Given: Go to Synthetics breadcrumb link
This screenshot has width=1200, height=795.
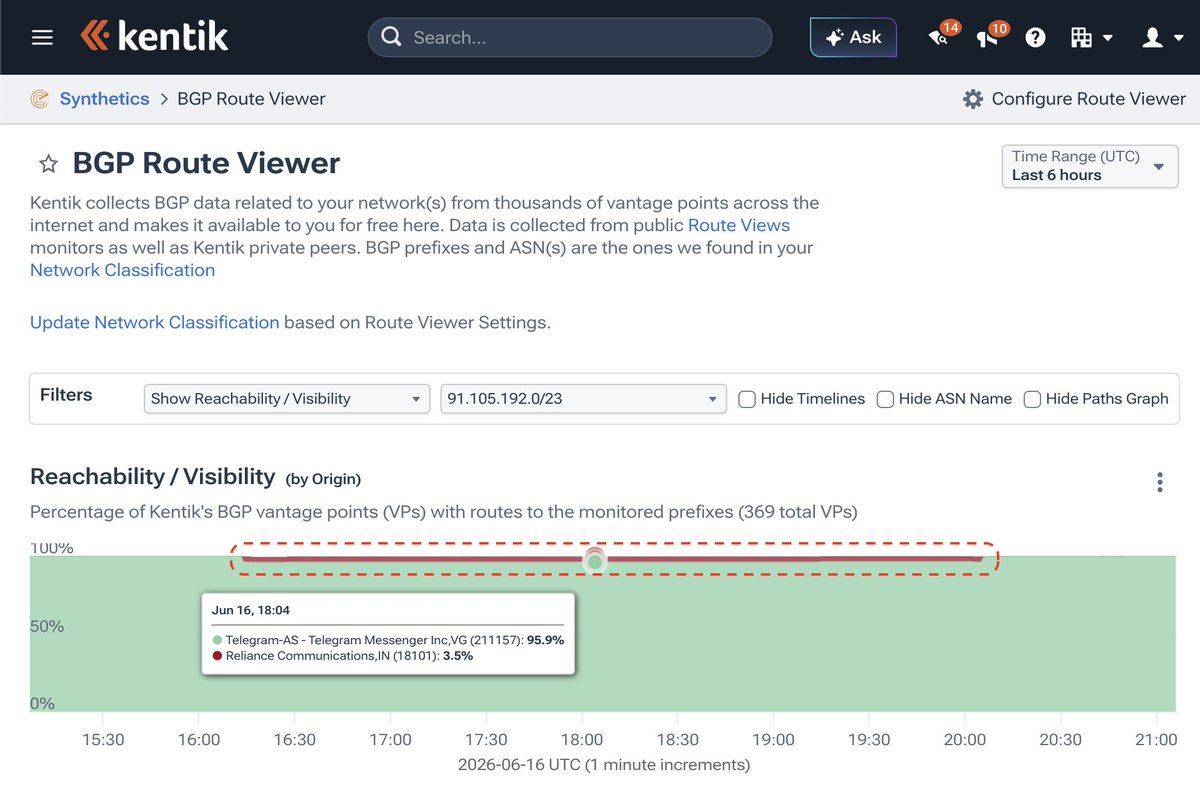Looking at the screenshot, I should click(104, 99).
